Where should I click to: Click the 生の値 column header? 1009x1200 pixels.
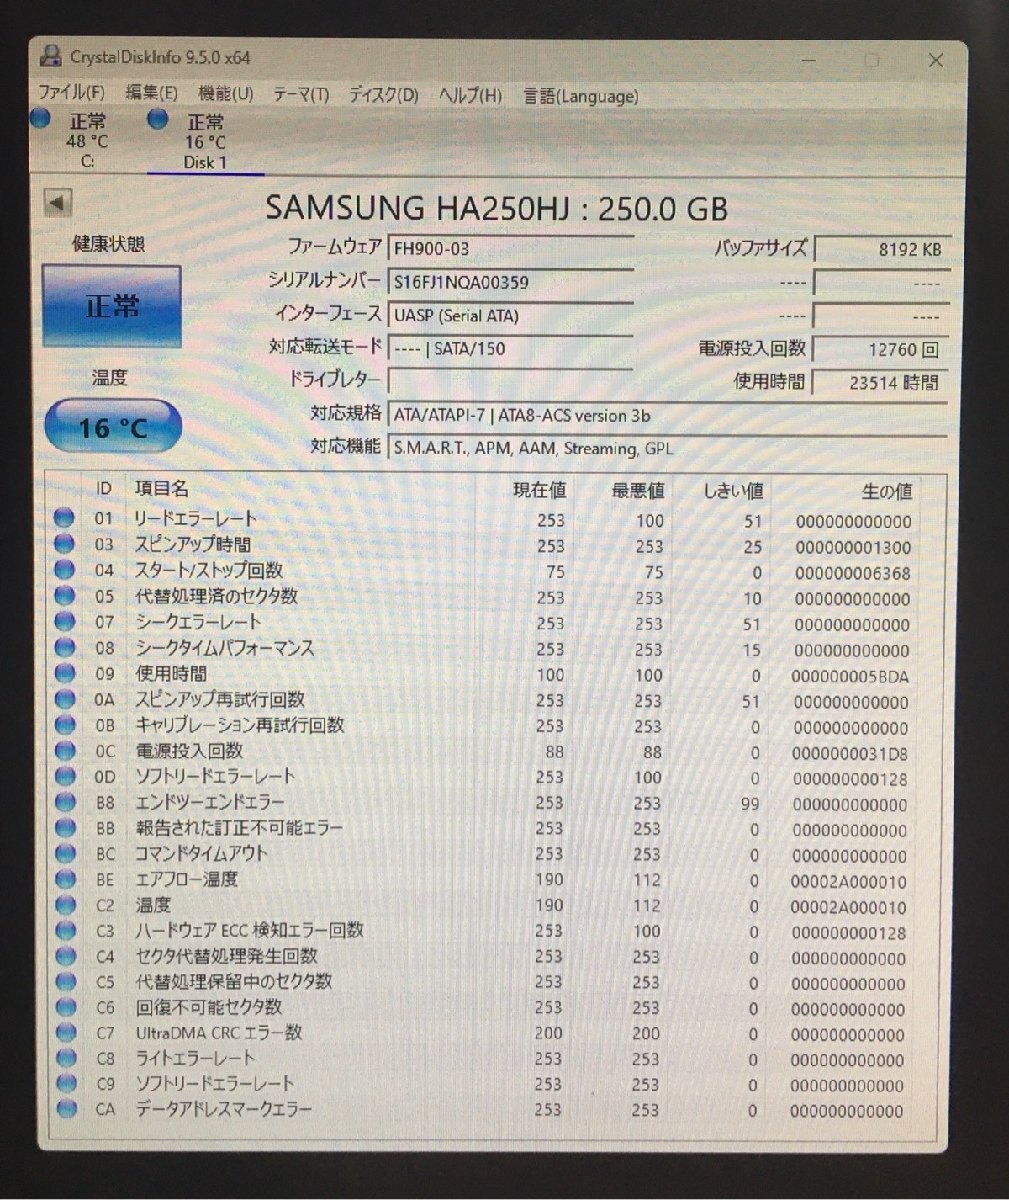click(886, 491)
